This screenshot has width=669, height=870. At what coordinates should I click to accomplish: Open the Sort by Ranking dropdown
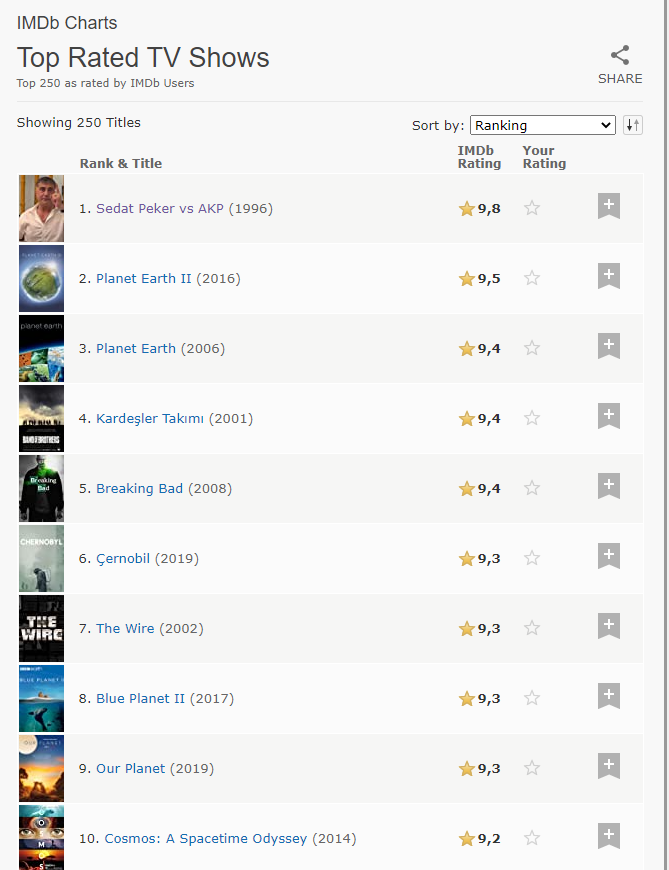click(543, 125)
